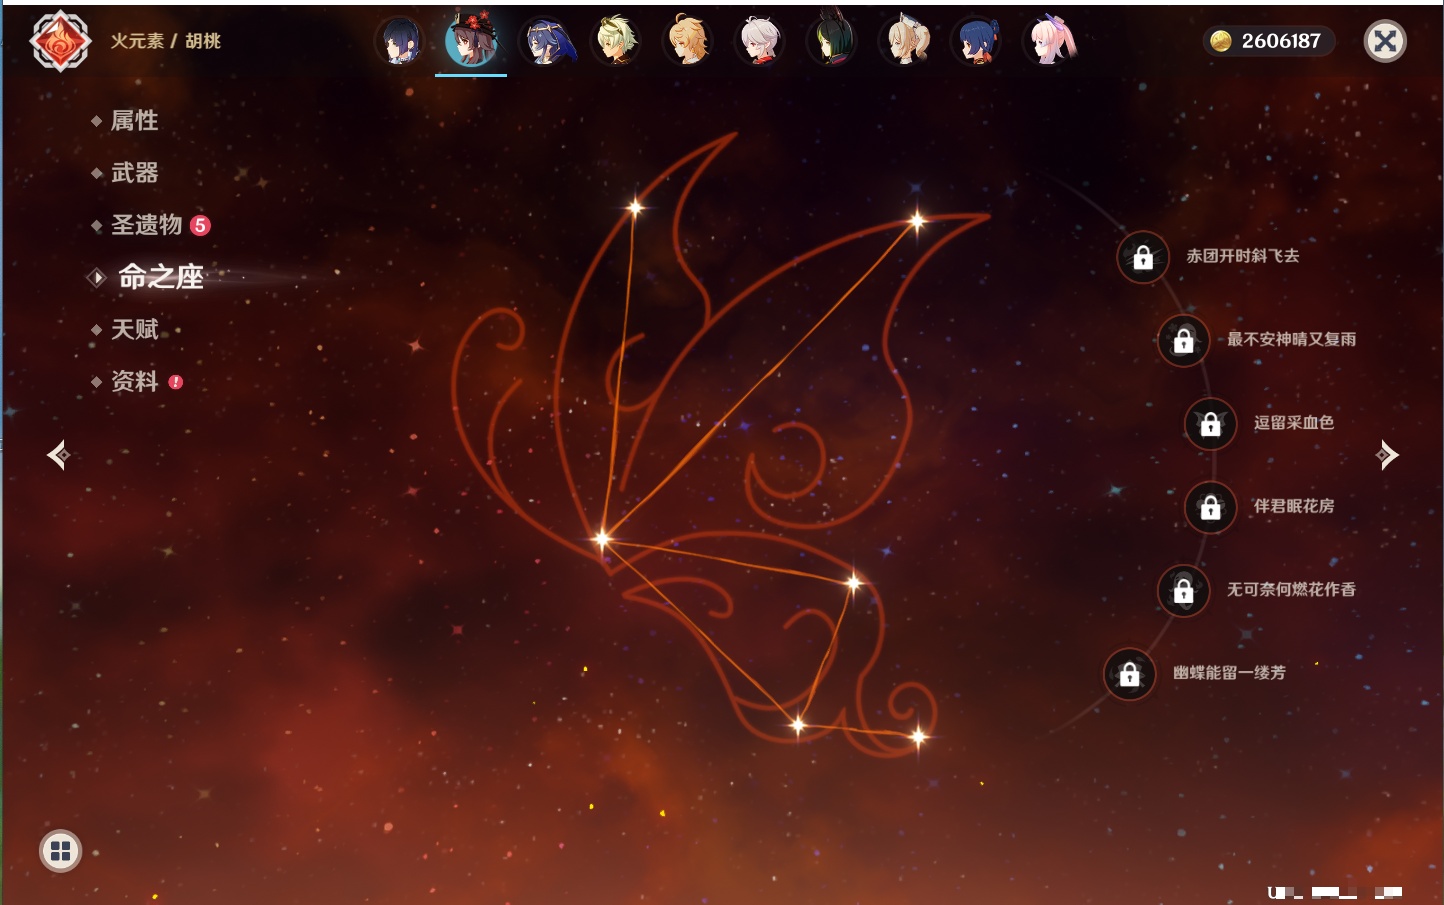The width and height of the screenshot is (1444, 905).
Task: Open the 圣遗物 artifacts tab
Action: pos(146,225)
